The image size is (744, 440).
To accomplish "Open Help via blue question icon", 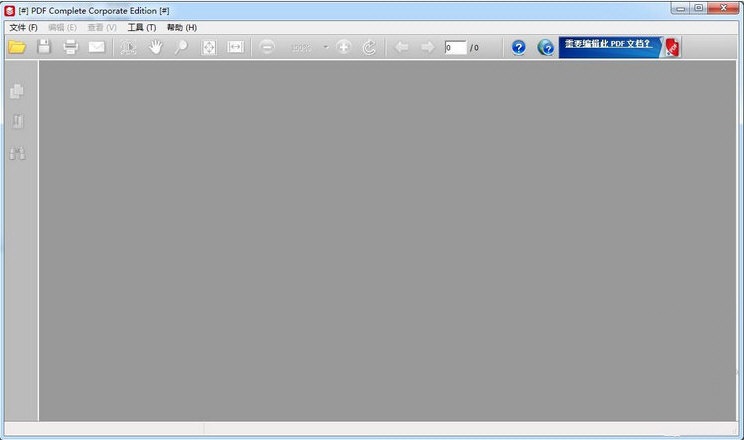I will point(519,47).
